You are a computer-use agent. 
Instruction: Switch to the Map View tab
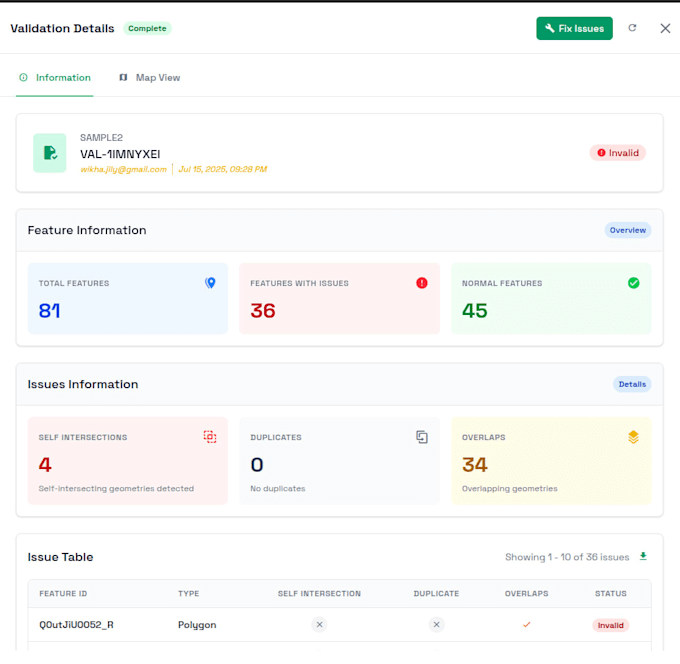pyautogui.click(x=150, y=78)
